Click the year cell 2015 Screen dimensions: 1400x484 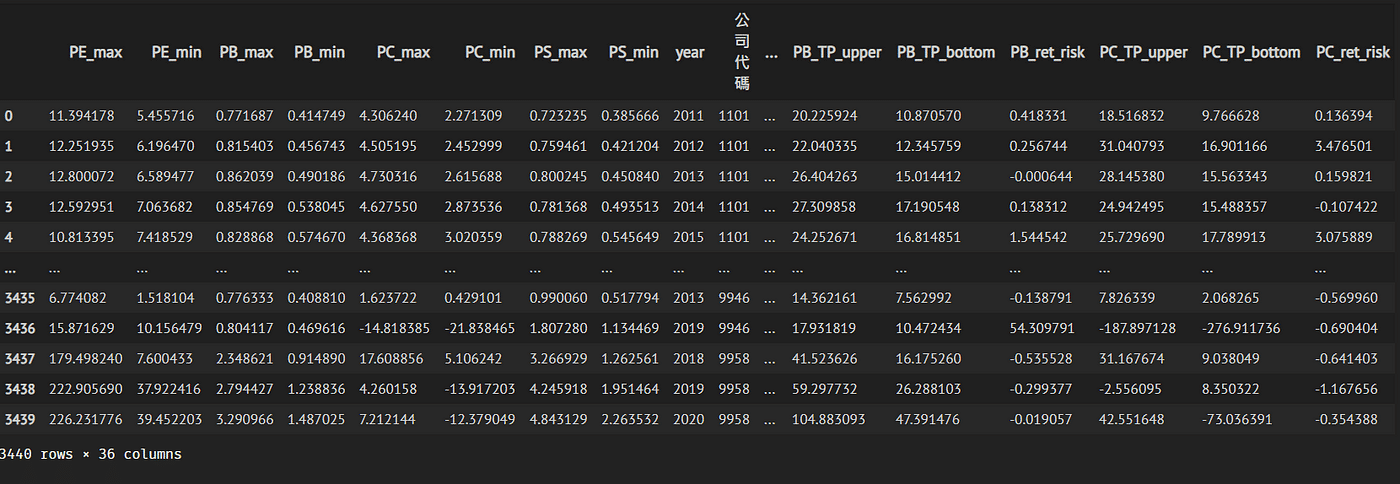click(x=689, y=237)
